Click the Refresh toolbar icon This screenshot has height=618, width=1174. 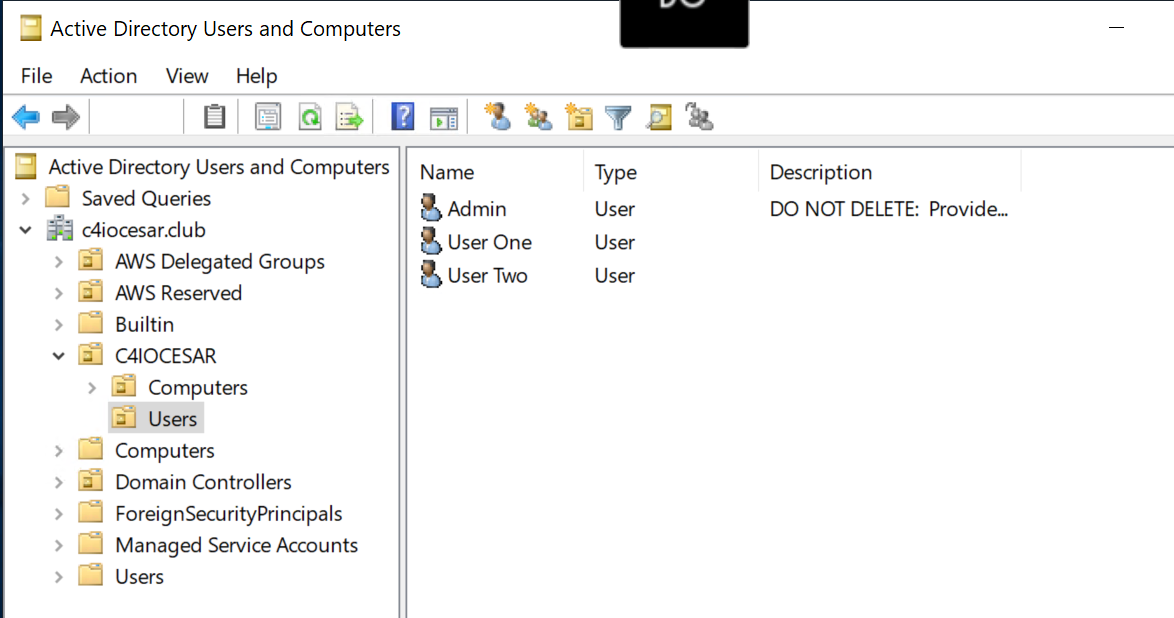(x=310, y=117)
